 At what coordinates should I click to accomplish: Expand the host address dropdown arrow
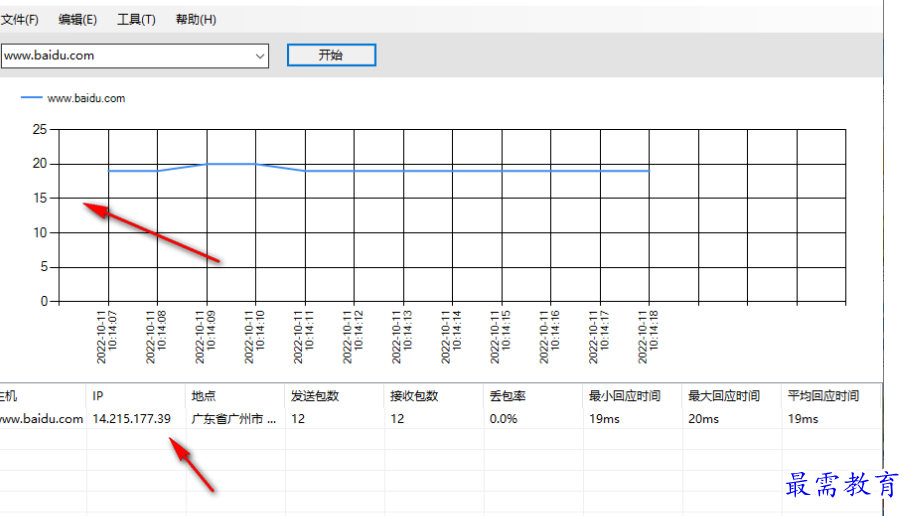click(260, 56)
